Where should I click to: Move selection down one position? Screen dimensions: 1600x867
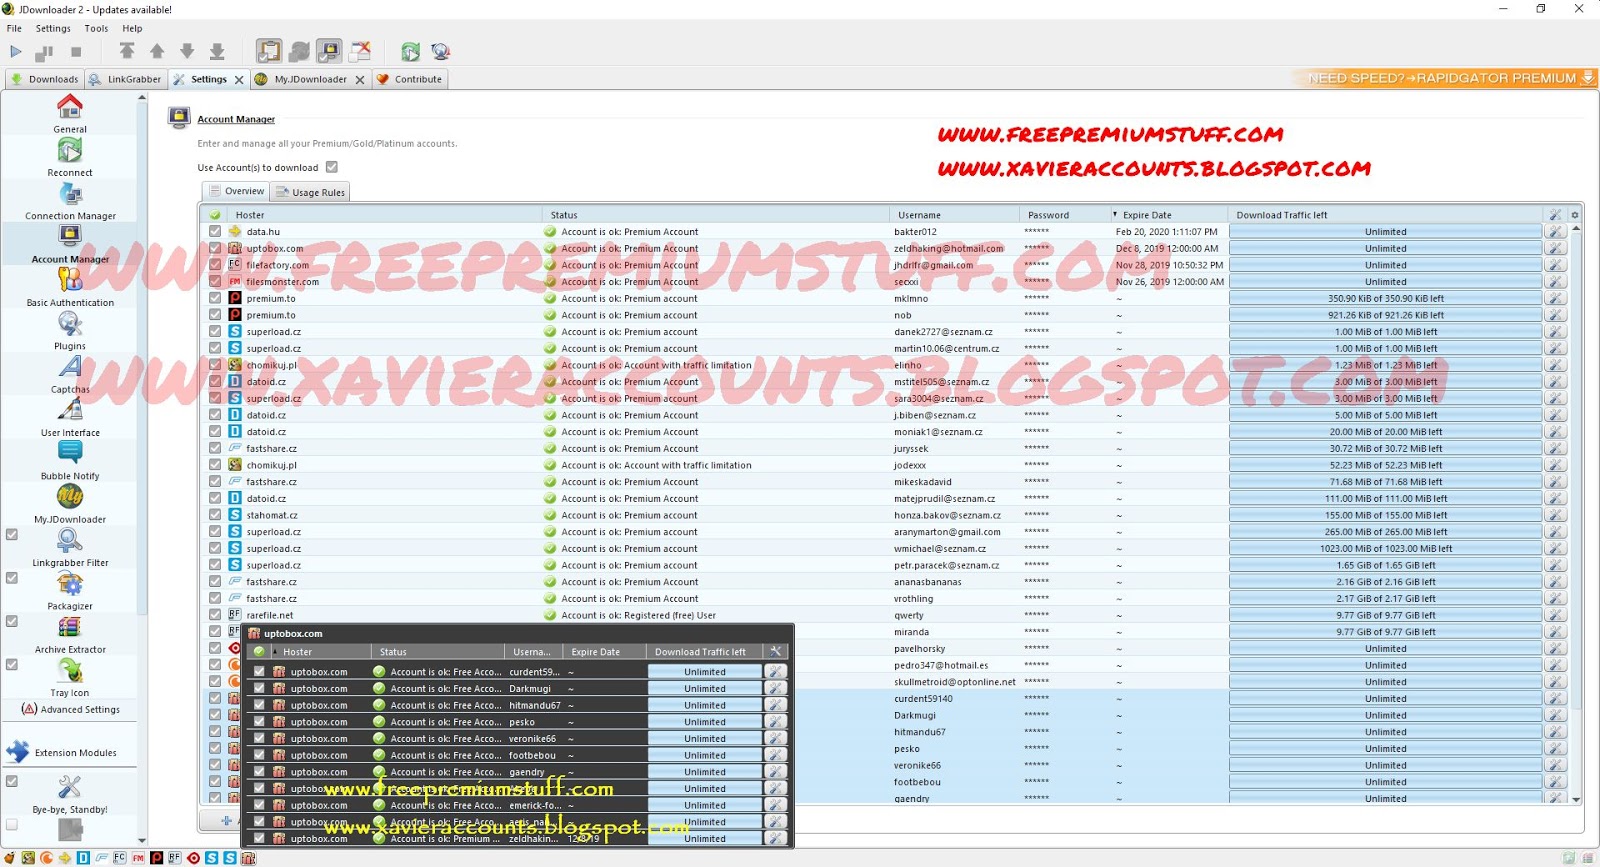pos(187,51)
